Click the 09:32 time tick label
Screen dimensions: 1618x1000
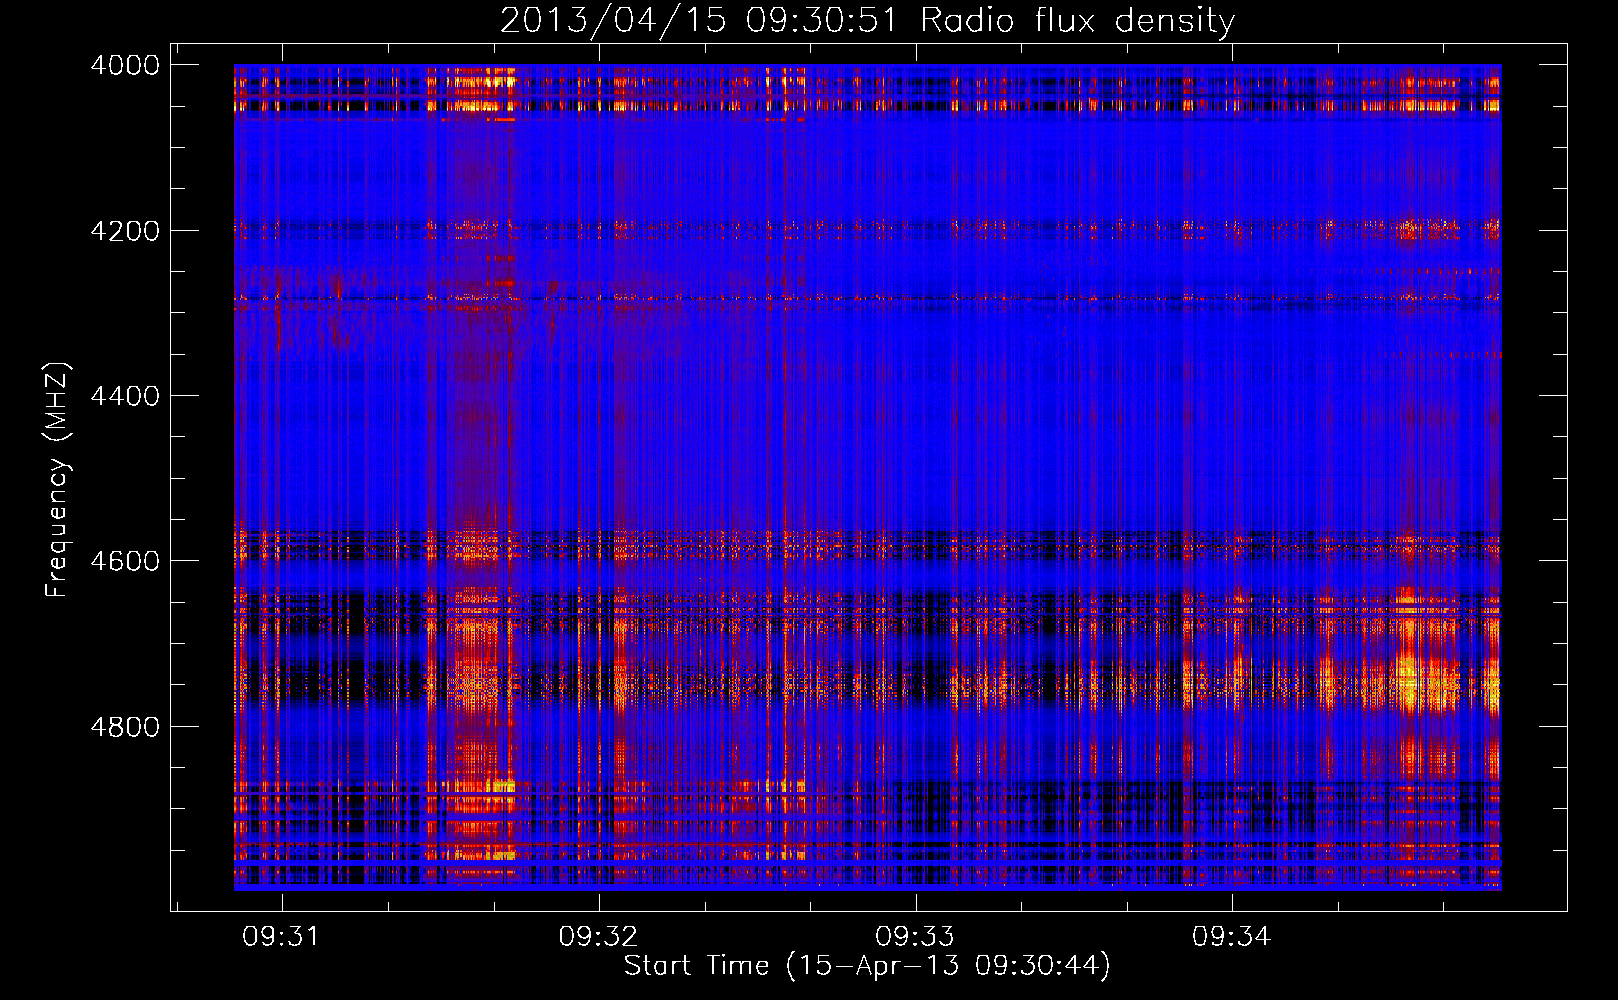tap(598, 936)
